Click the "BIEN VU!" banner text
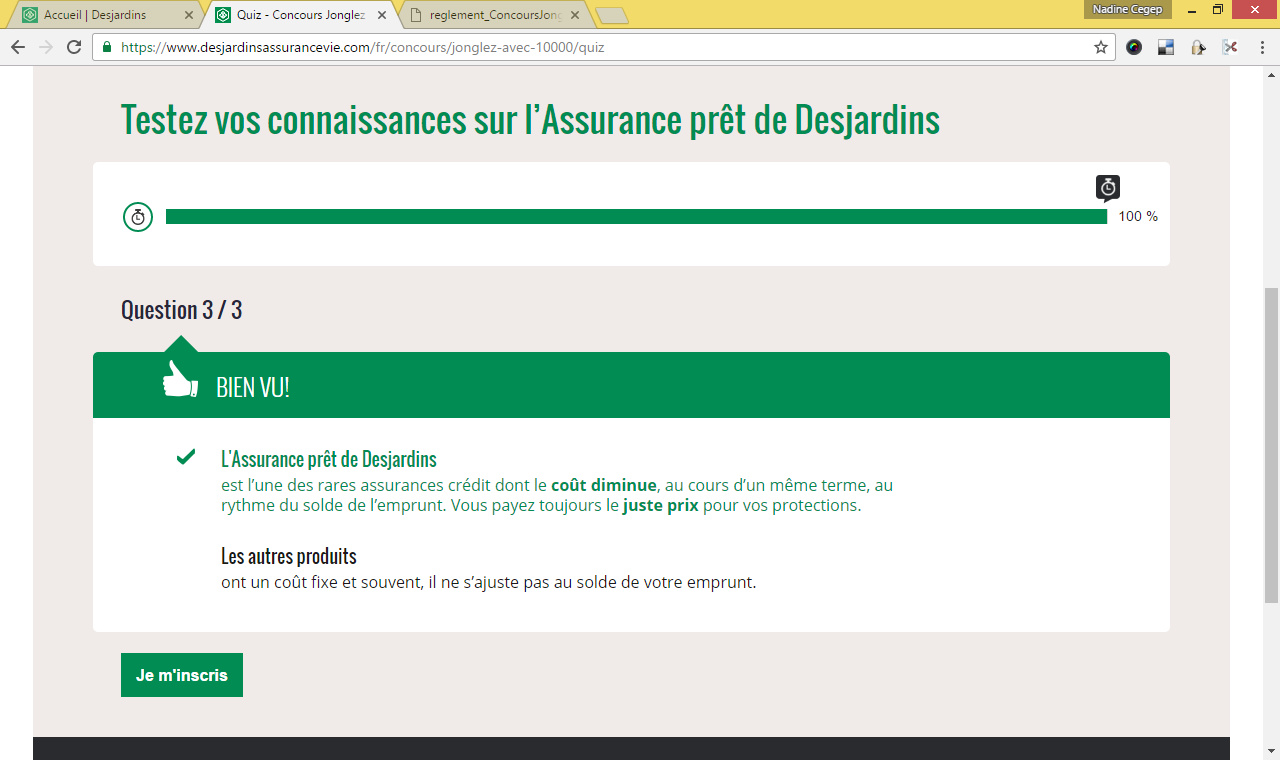 click(253, 387)
